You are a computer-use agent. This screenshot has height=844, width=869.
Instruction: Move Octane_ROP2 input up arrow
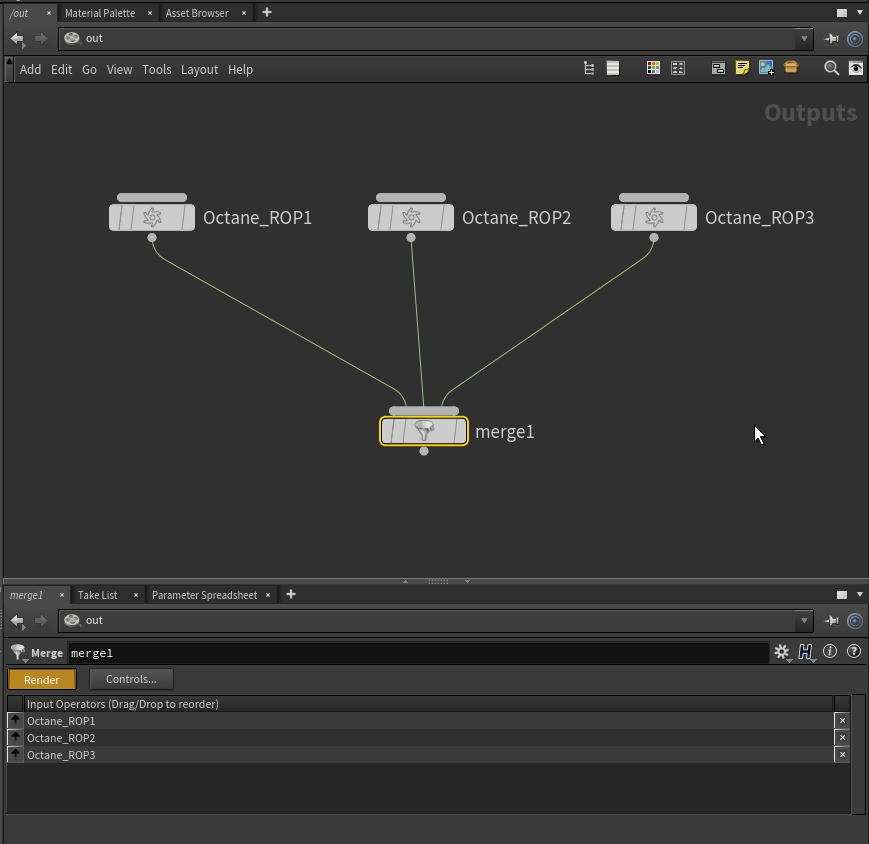[x=15, y=738]
